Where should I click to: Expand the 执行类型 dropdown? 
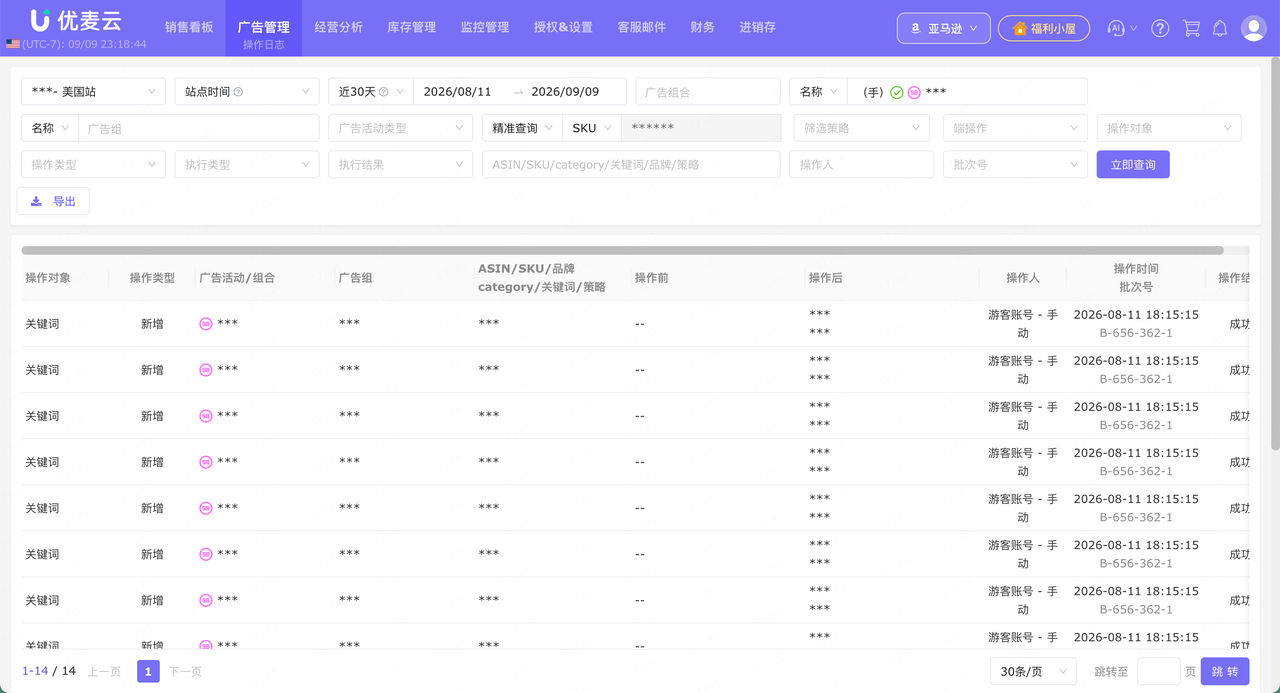pos(247,164)
